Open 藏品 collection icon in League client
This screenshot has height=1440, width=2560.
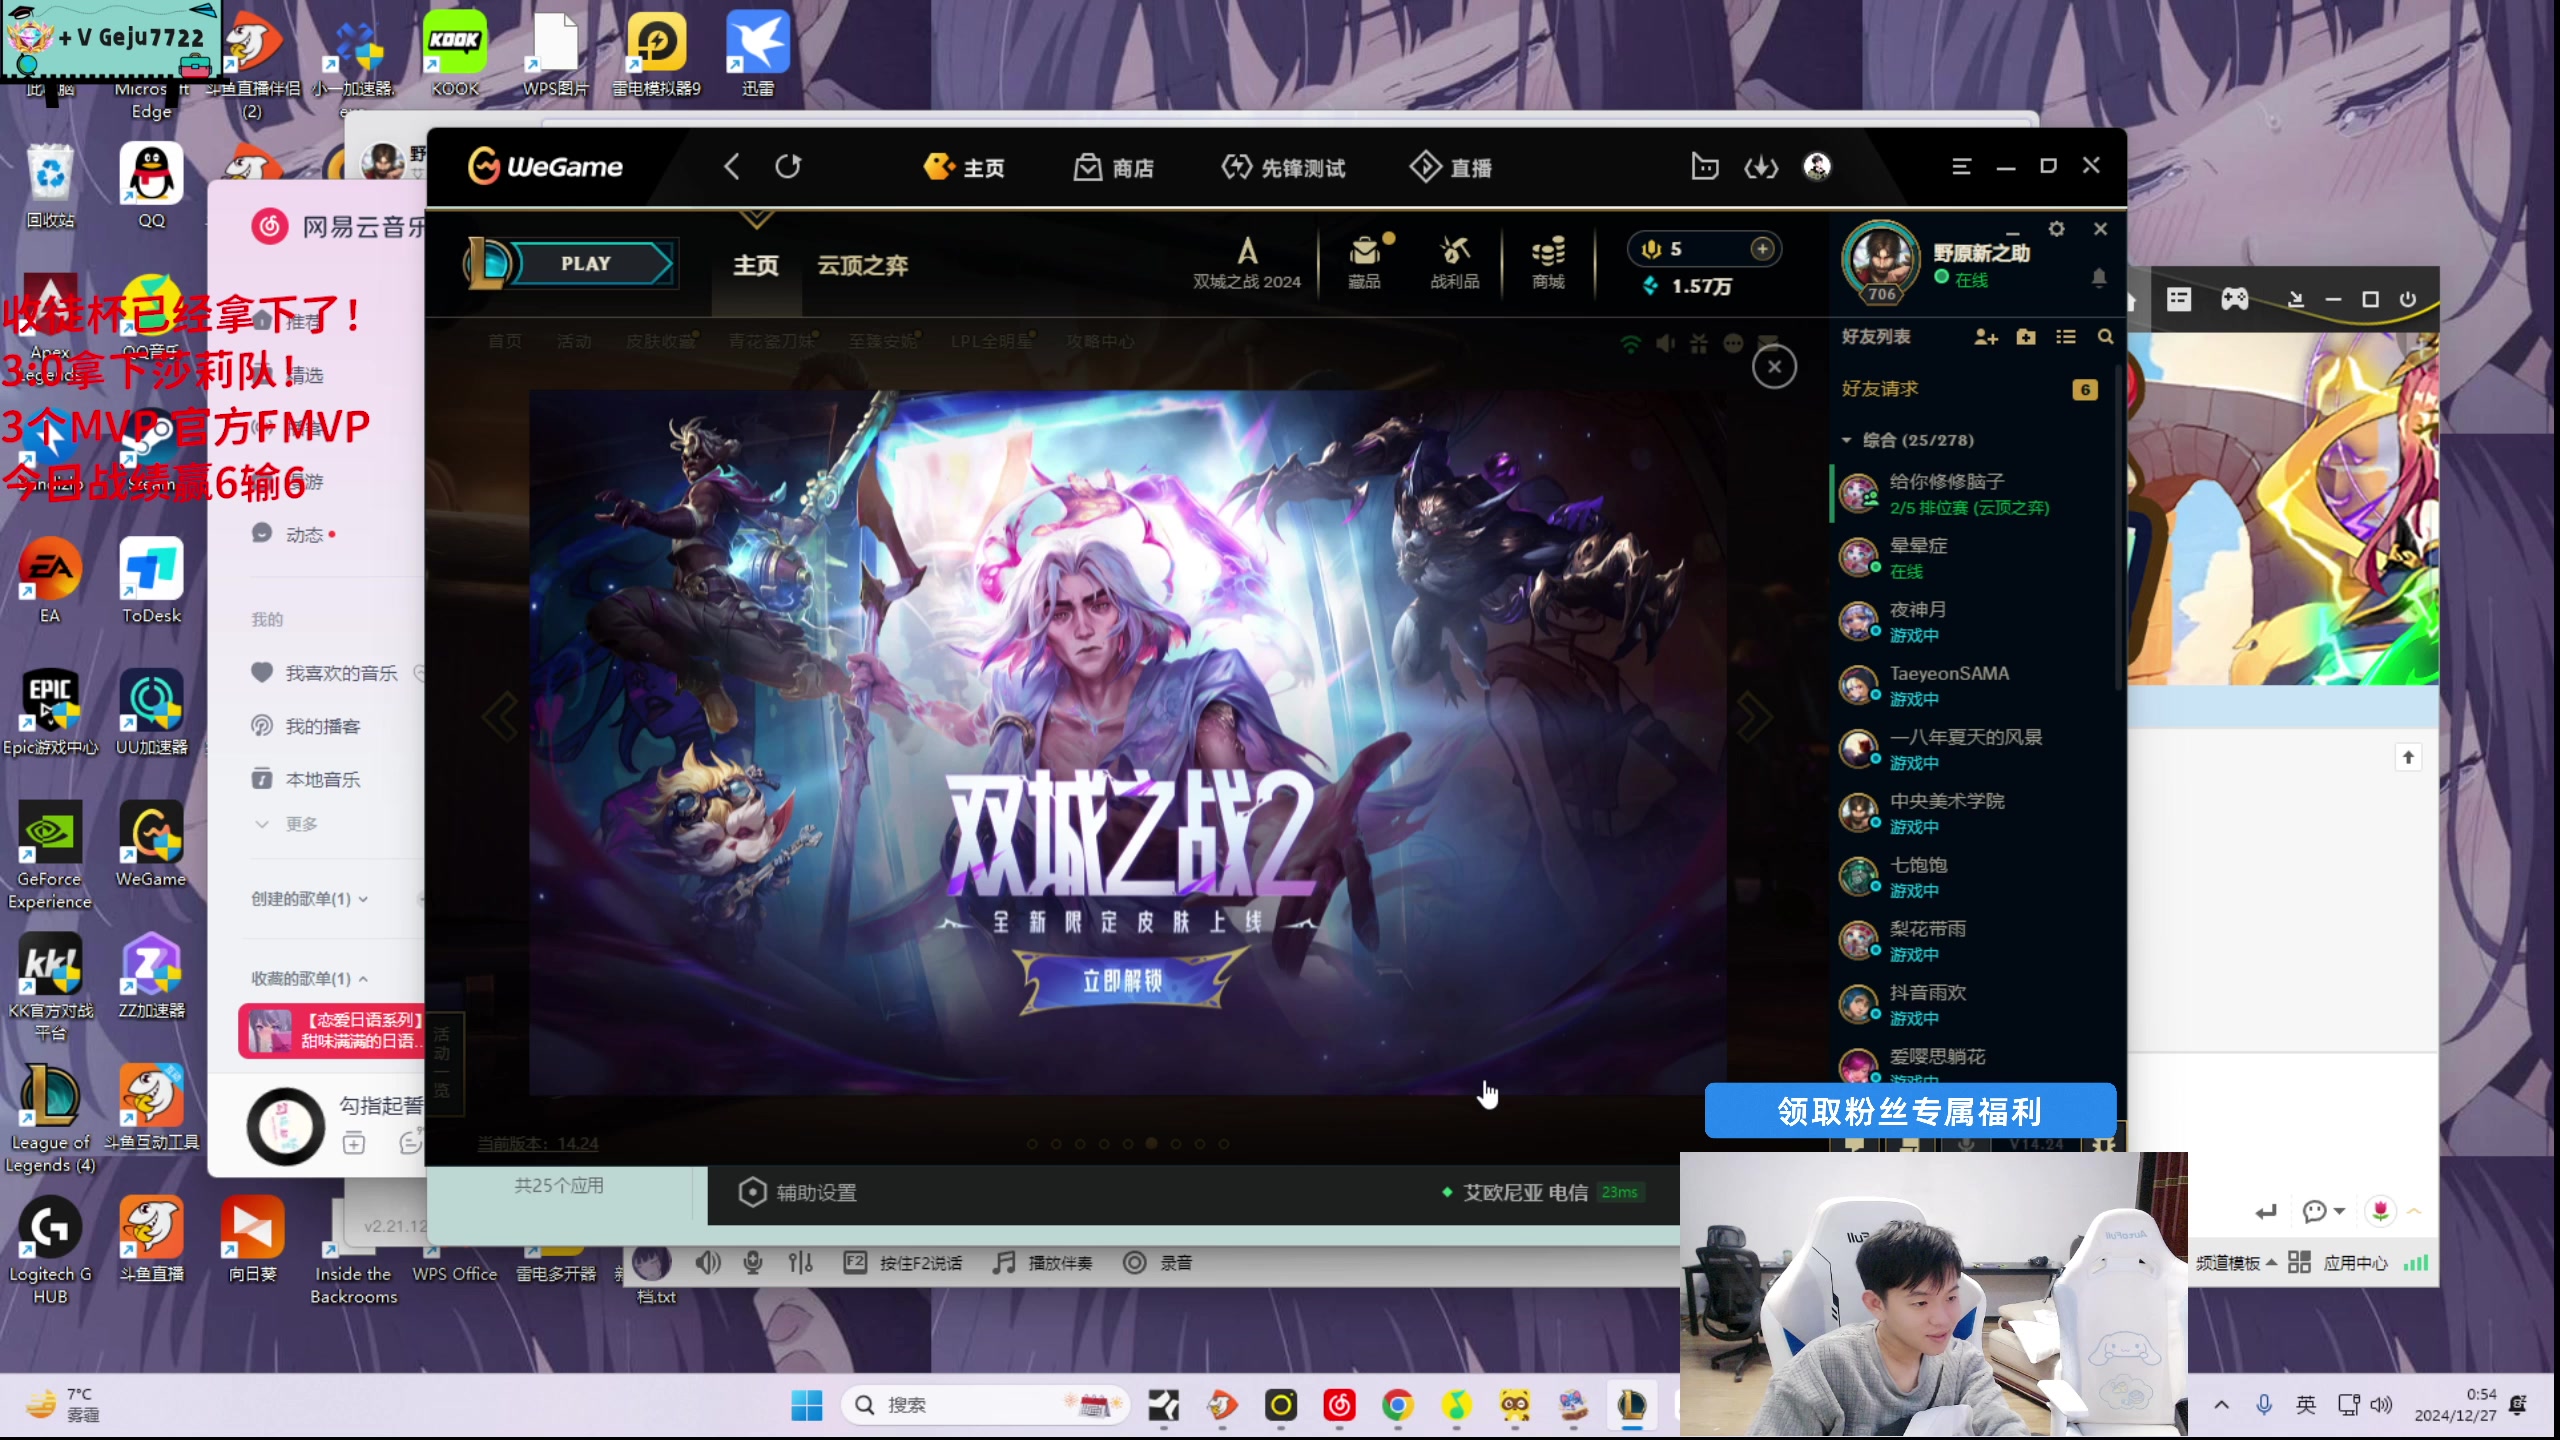(1364, 263)
